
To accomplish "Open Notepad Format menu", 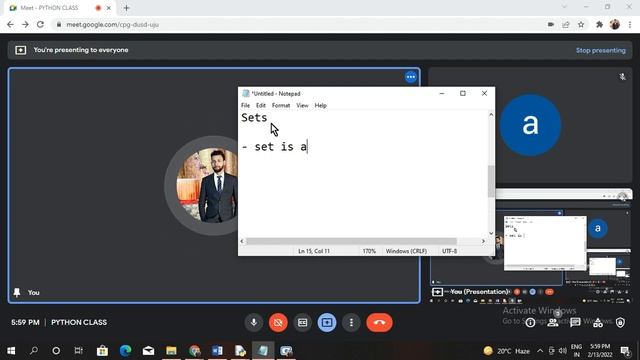I will pos(281,105).
